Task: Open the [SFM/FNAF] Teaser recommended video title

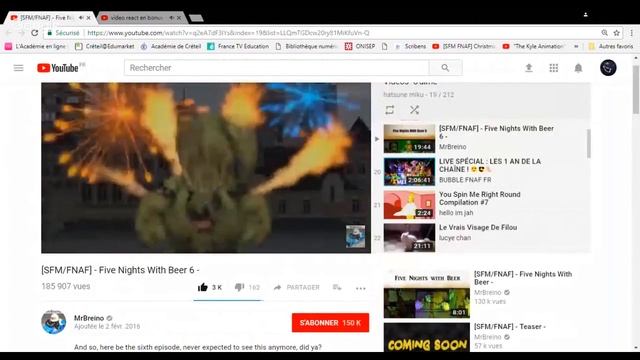Action: [510, 327]
